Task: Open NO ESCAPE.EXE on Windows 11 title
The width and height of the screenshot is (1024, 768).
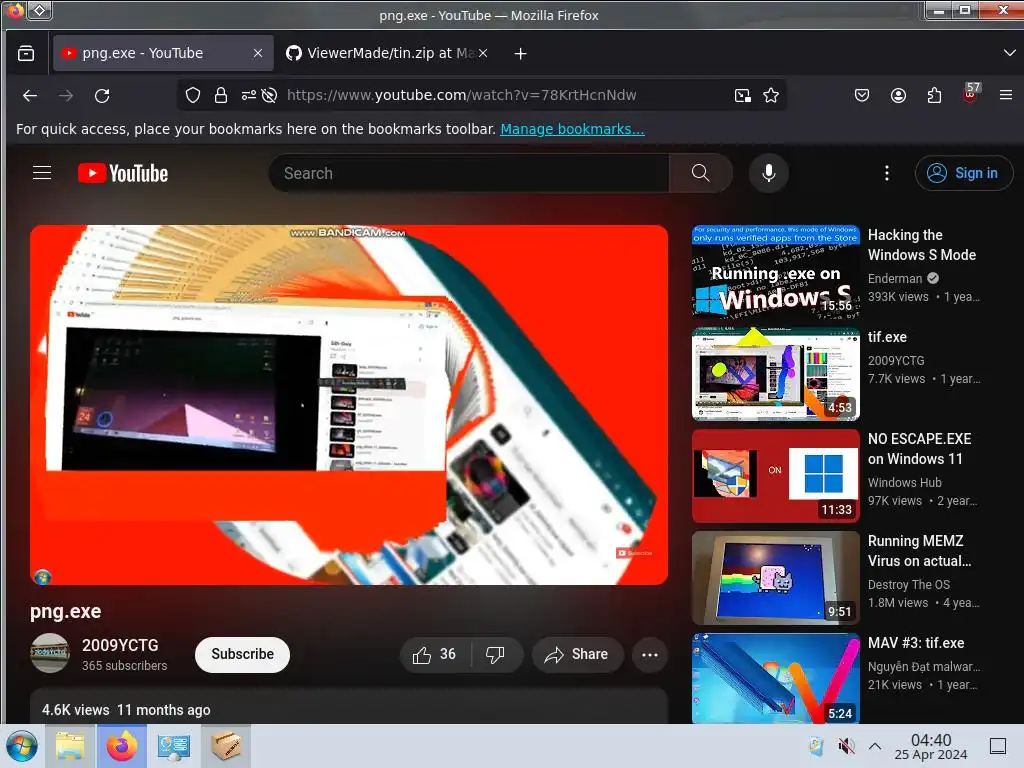Action: (x=919, y=449)
